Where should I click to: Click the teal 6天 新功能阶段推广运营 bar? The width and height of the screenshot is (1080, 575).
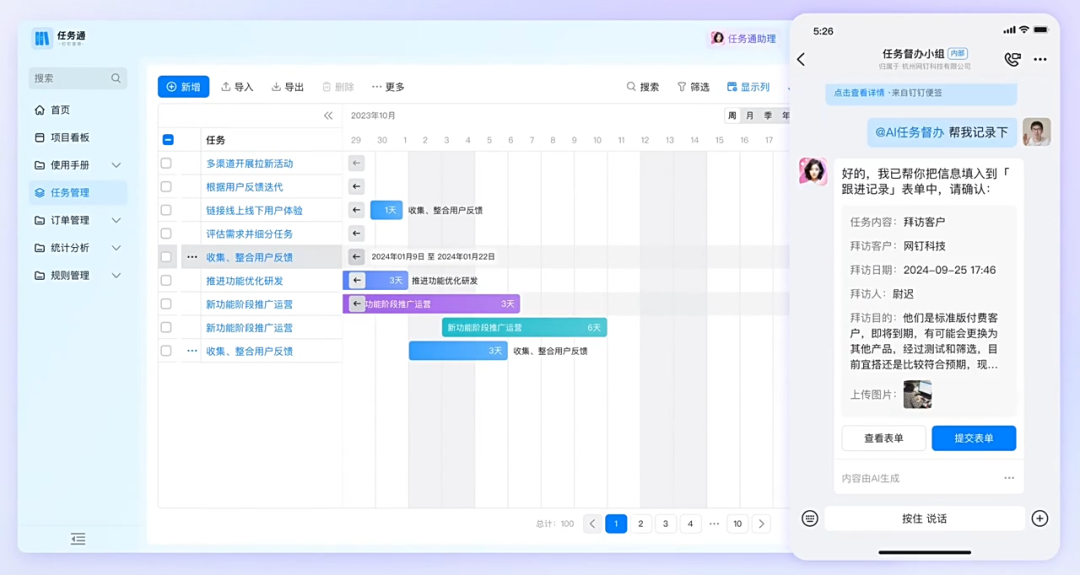pos(524,327)
